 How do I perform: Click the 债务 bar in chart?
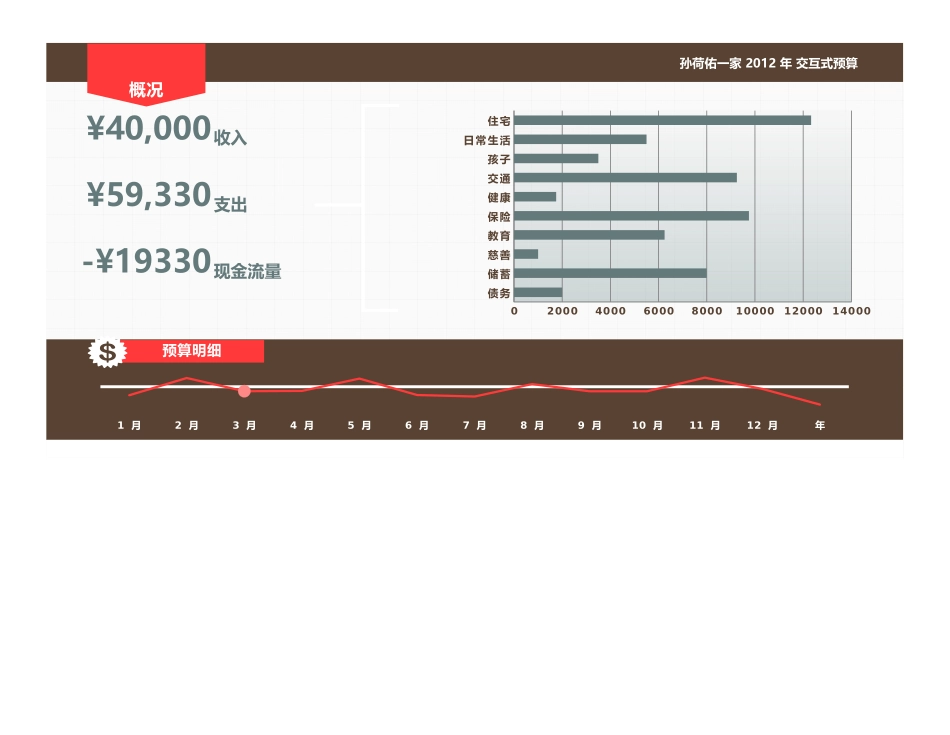point(538,293)
